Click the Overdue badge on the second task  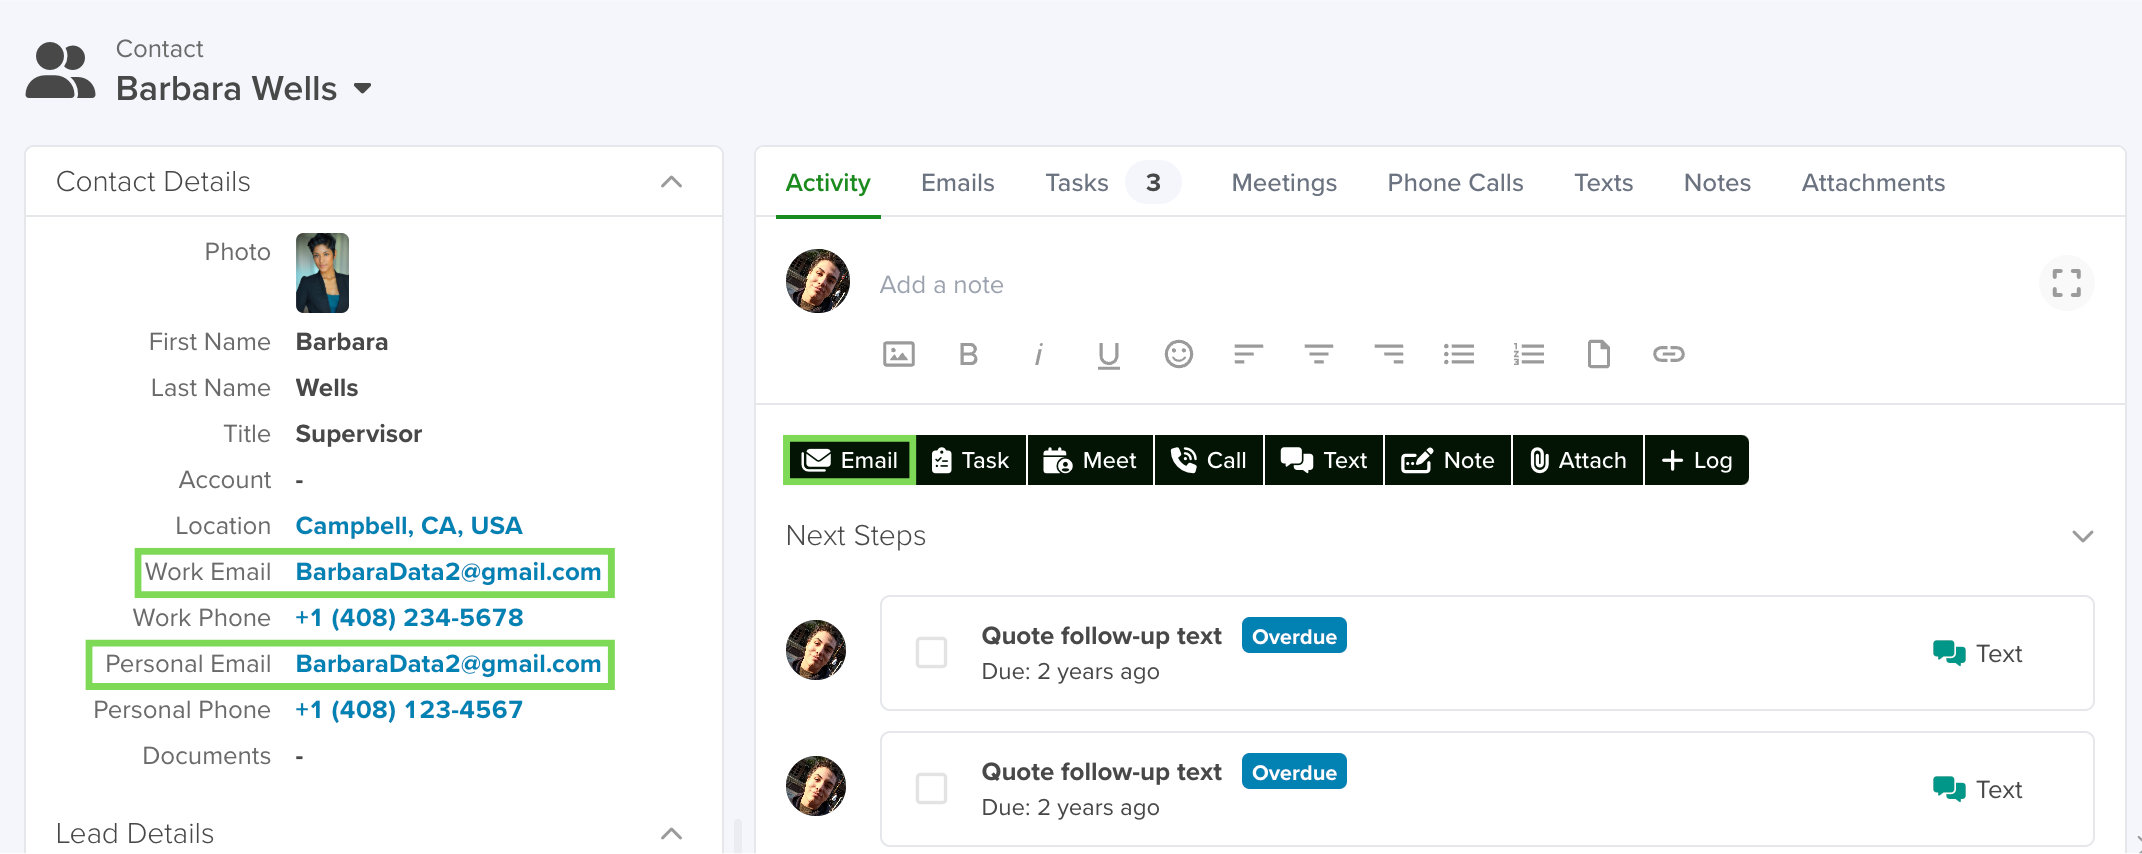point(1294,772)
